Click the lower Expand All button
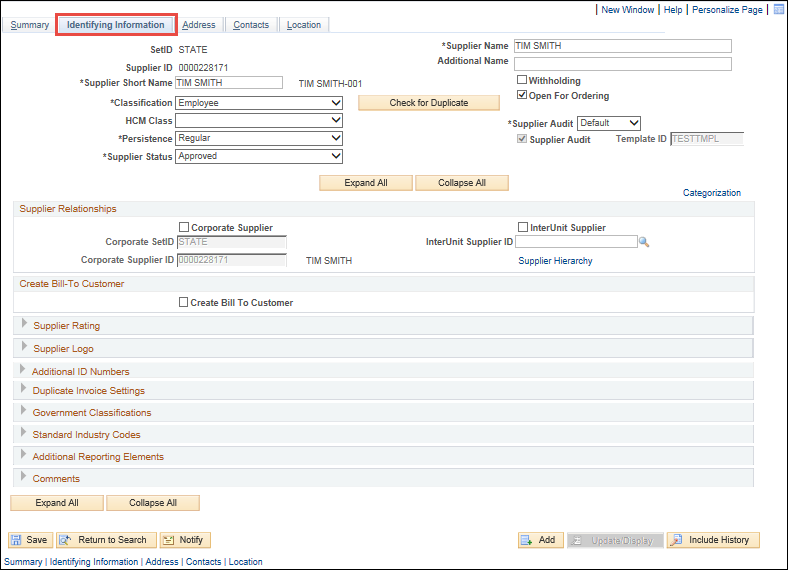Screen dimensions: 788x570 [57, 503]
